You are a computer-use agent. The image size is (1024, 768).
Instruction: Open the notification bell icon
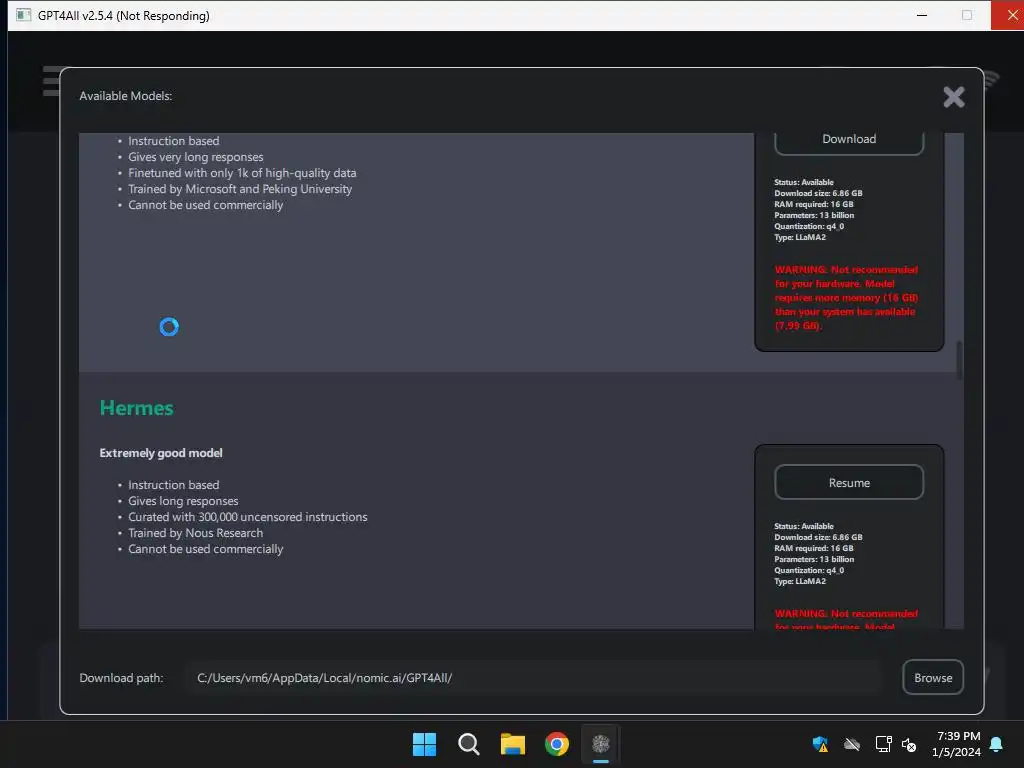(x=997, y=744)
